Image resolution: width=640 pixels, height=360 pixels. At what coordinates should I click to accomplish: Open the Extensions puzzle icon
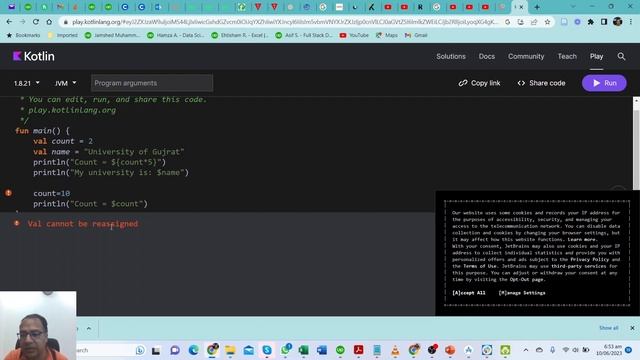[x=591, y=22]
